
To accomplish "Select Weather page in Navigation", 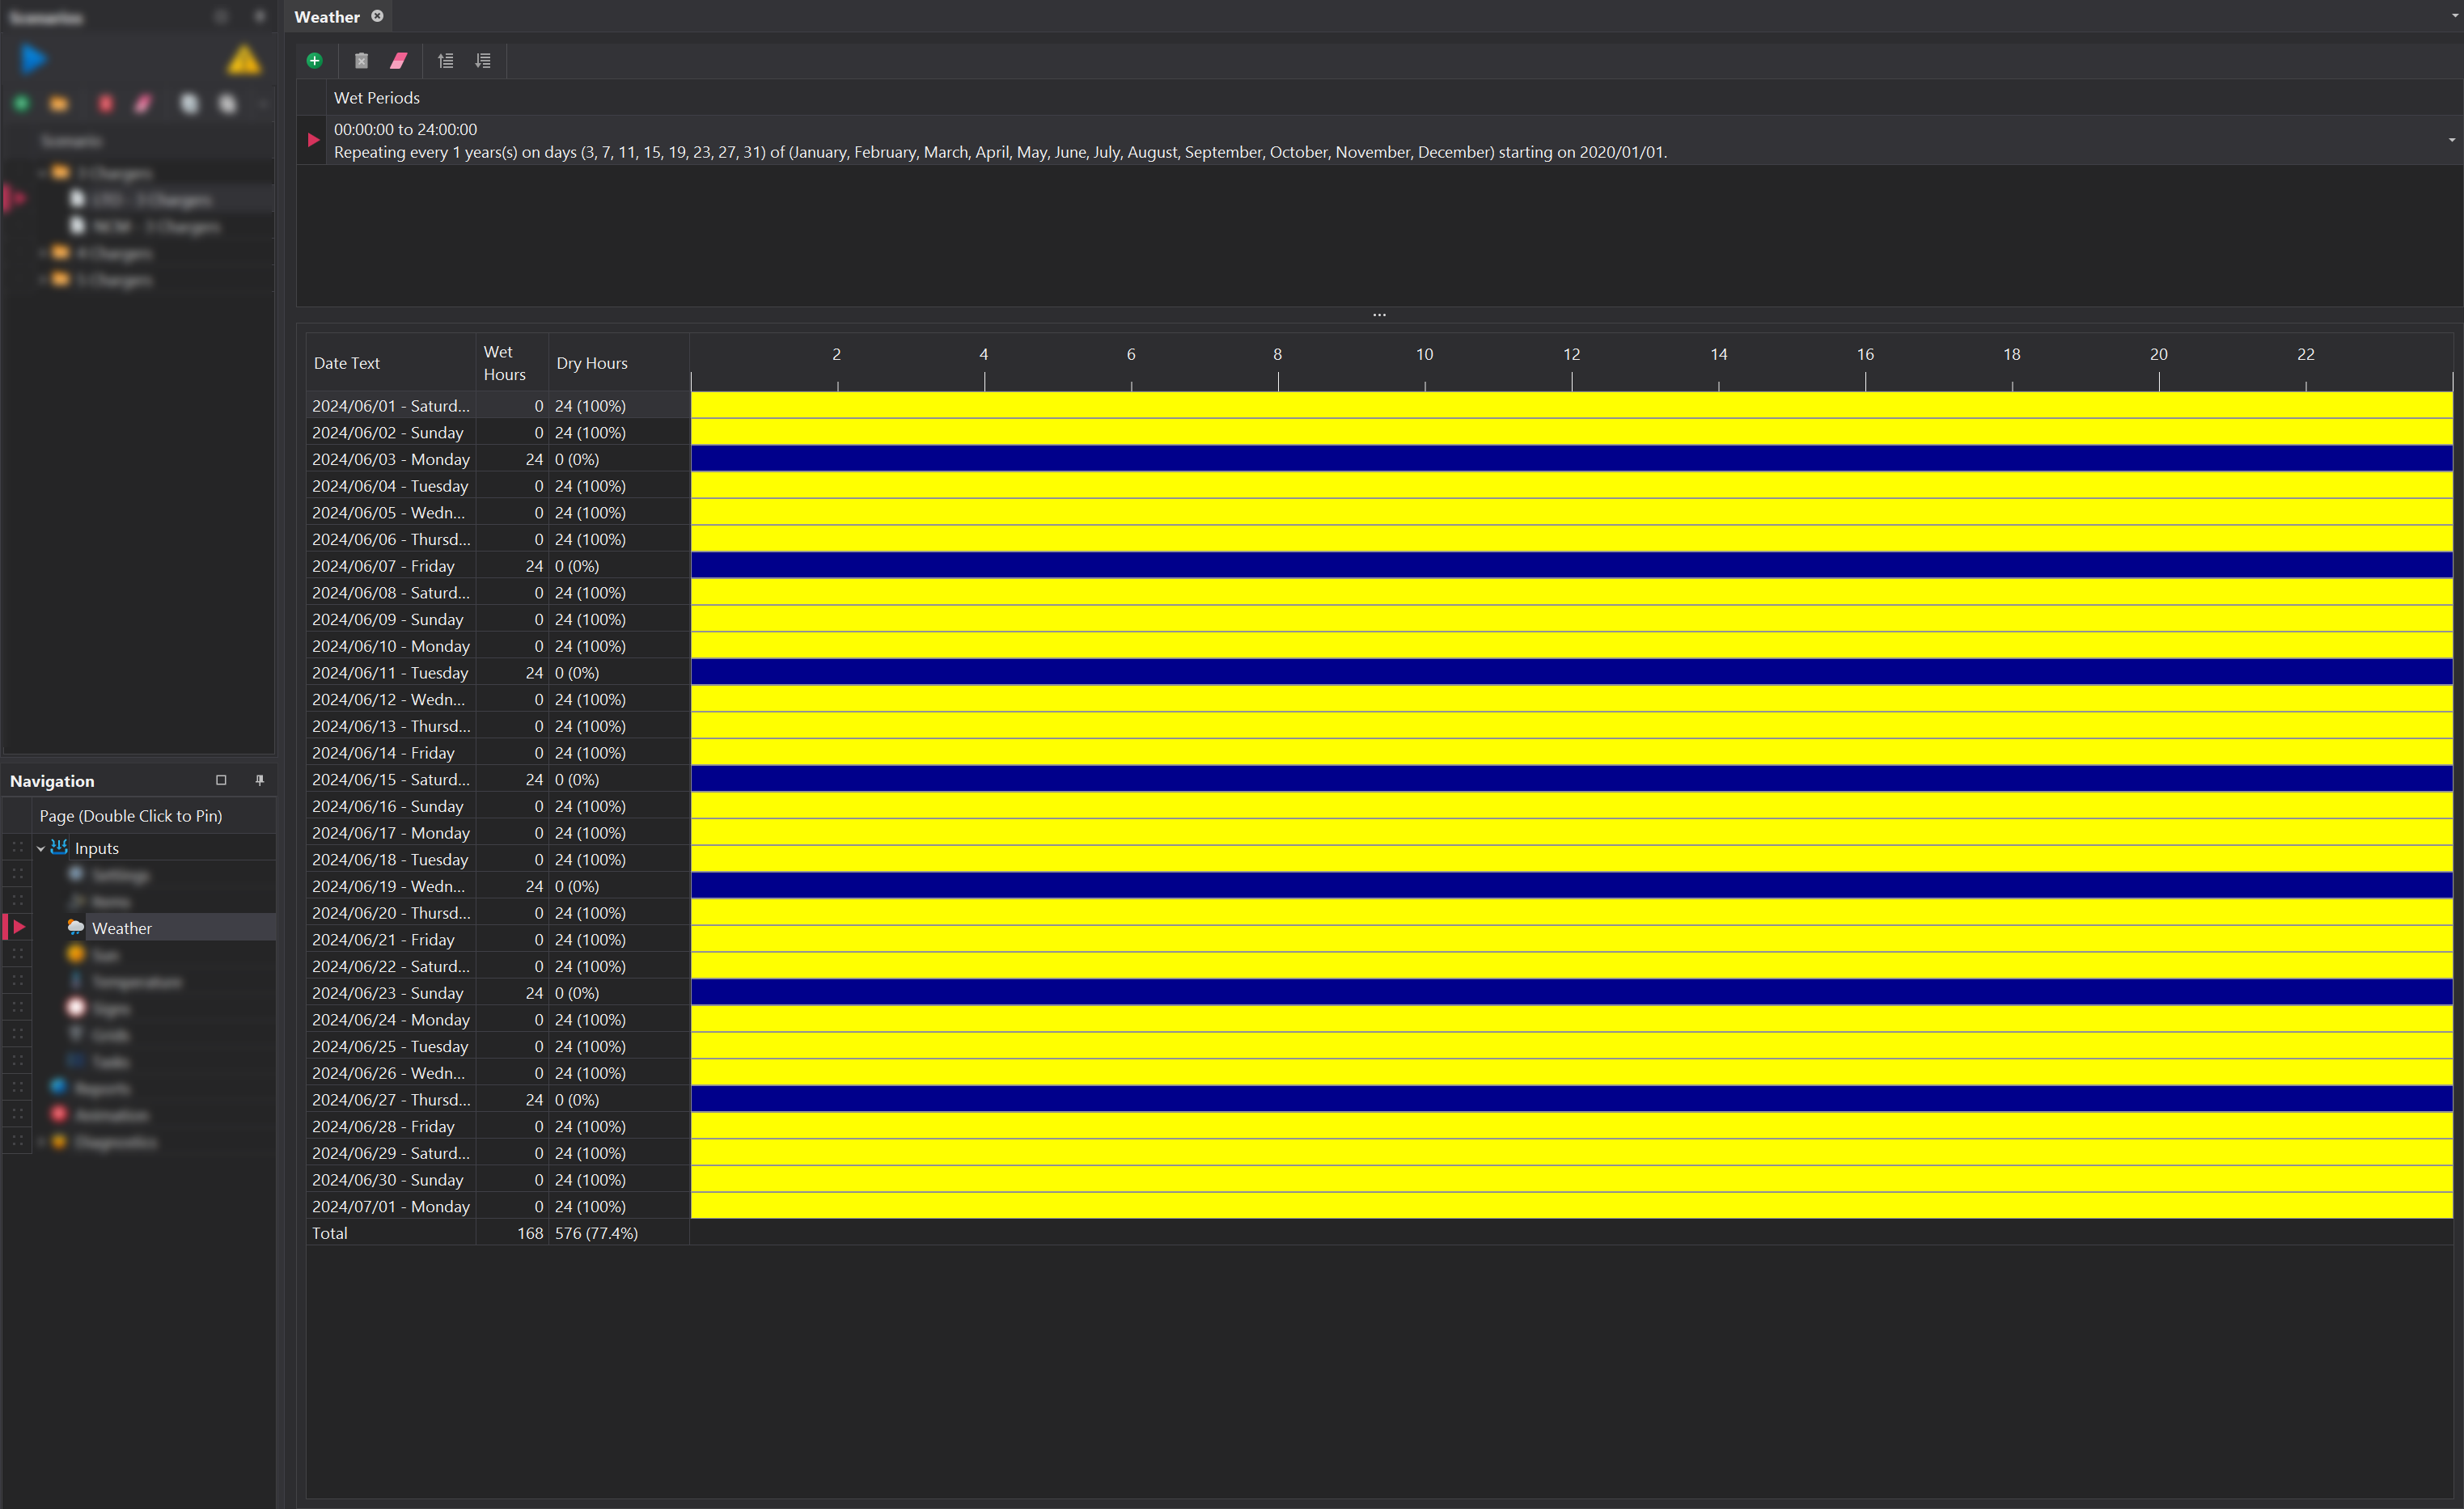I will (122, 928).
